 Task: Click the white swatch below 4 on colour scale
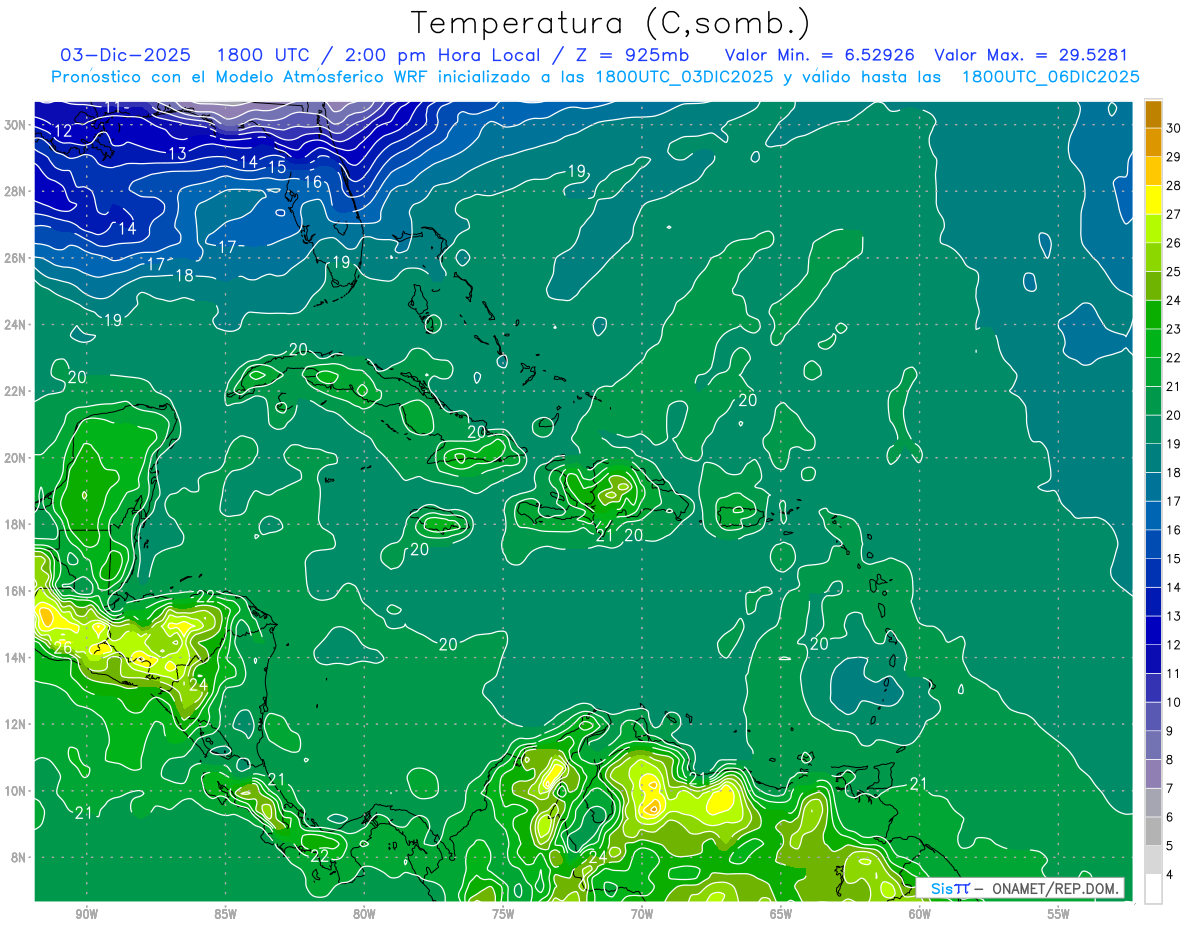pos(1153,888)
